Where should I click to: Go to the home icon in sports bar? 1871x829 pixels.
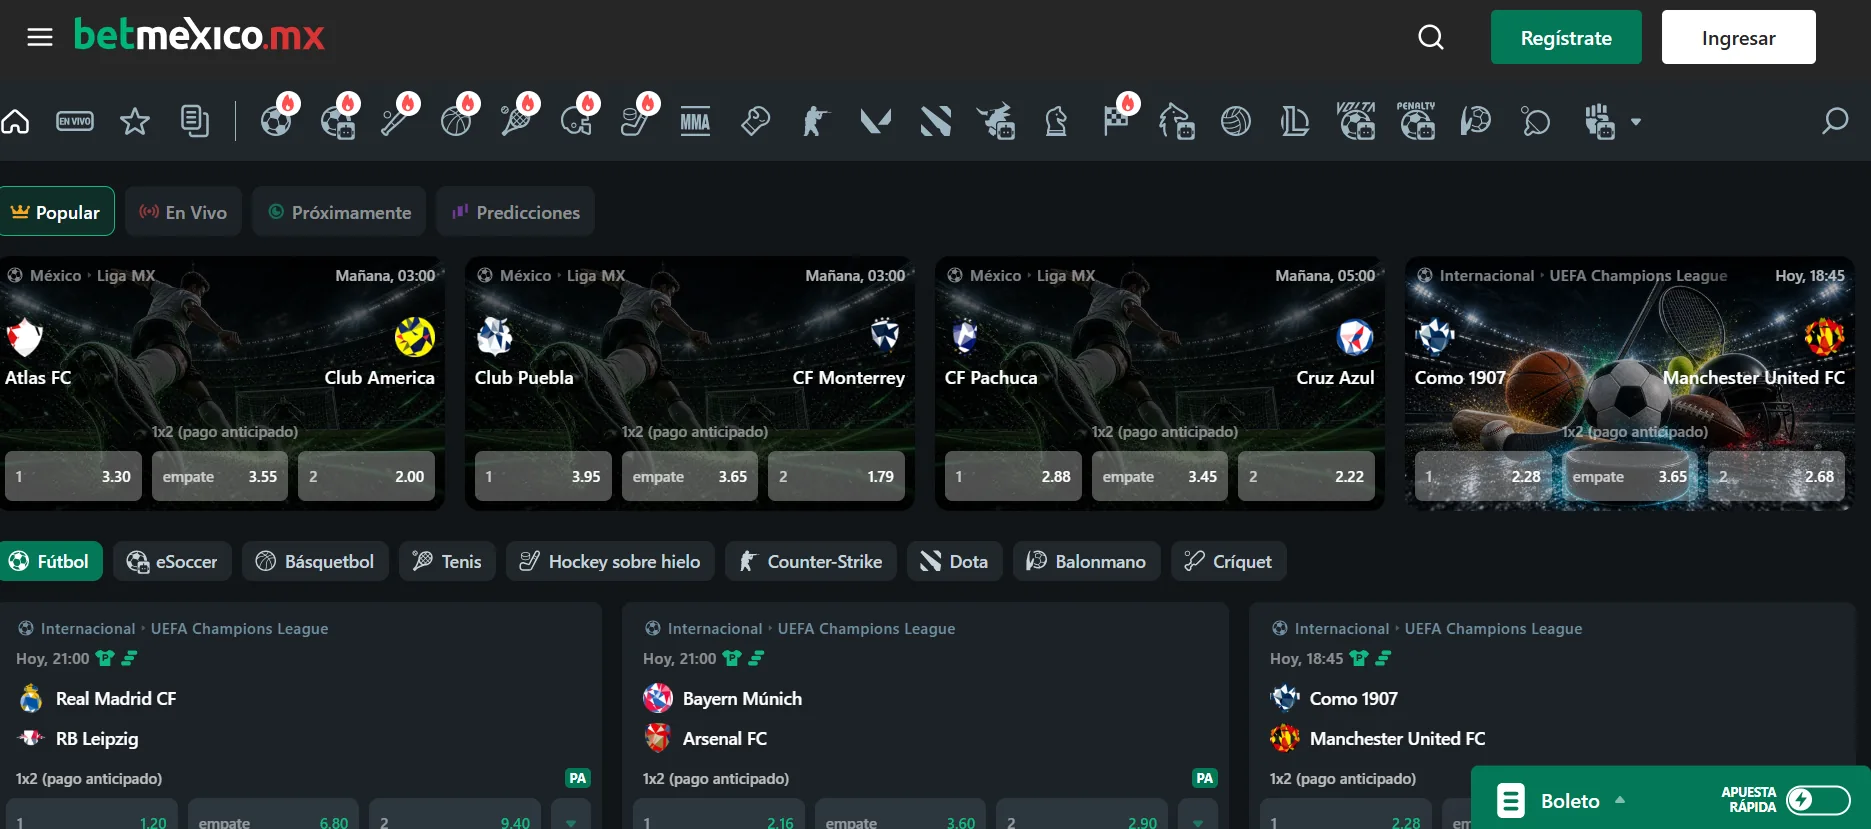[x=15, y=122]
